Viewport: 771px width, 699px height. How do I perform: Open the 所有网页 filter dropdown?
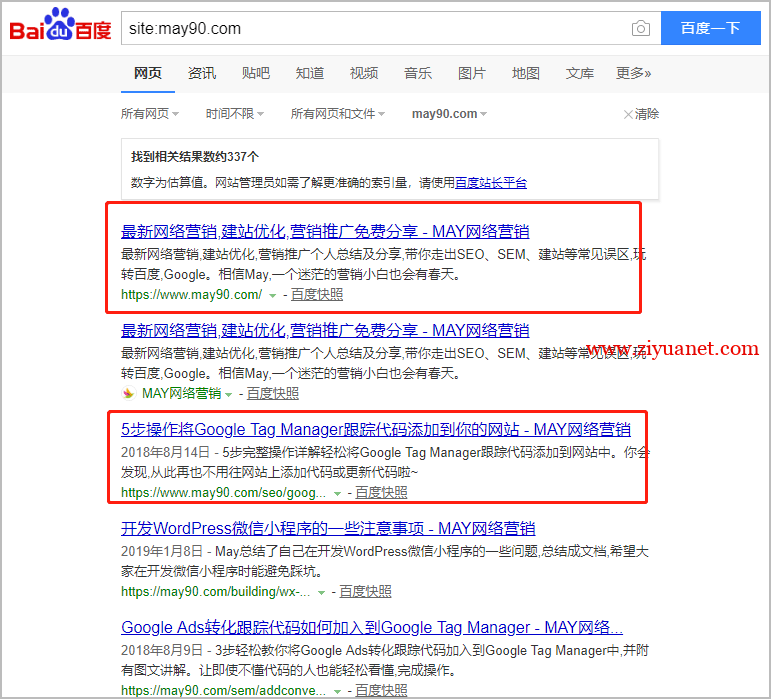[150, 114]
